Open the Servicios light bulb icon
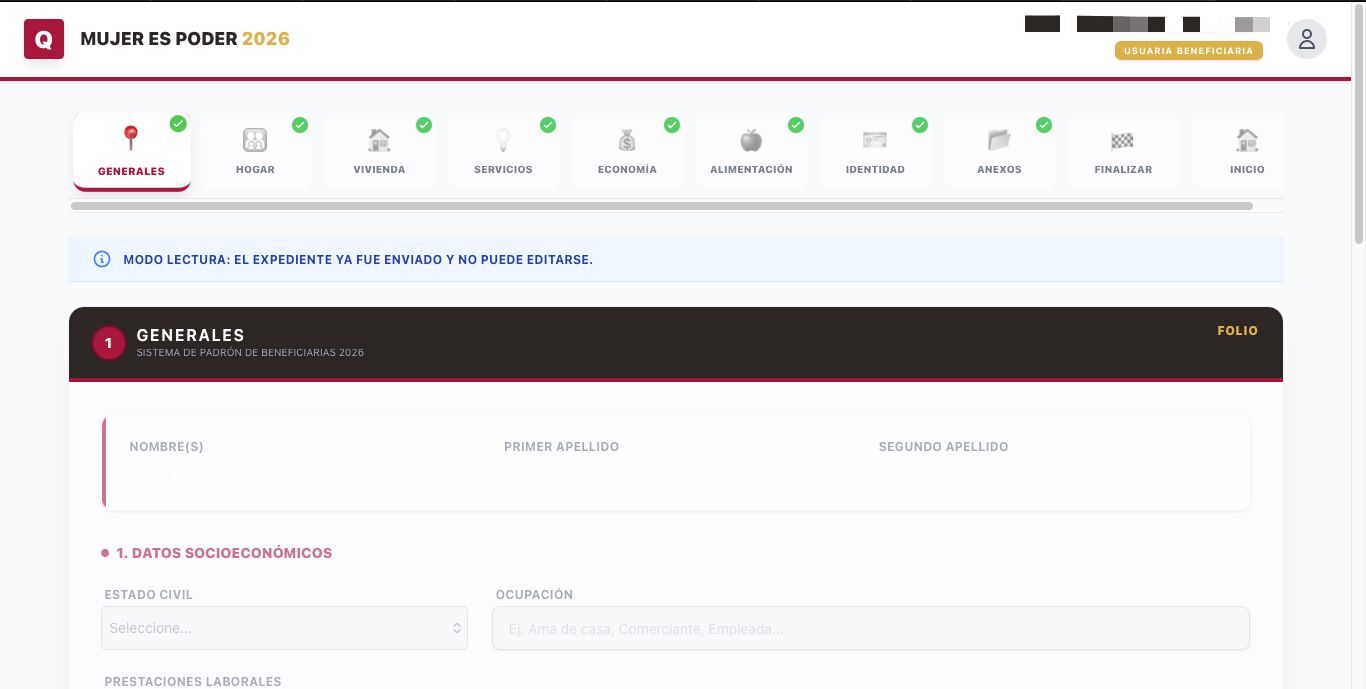1366x689 pixels. coord(503,140)
